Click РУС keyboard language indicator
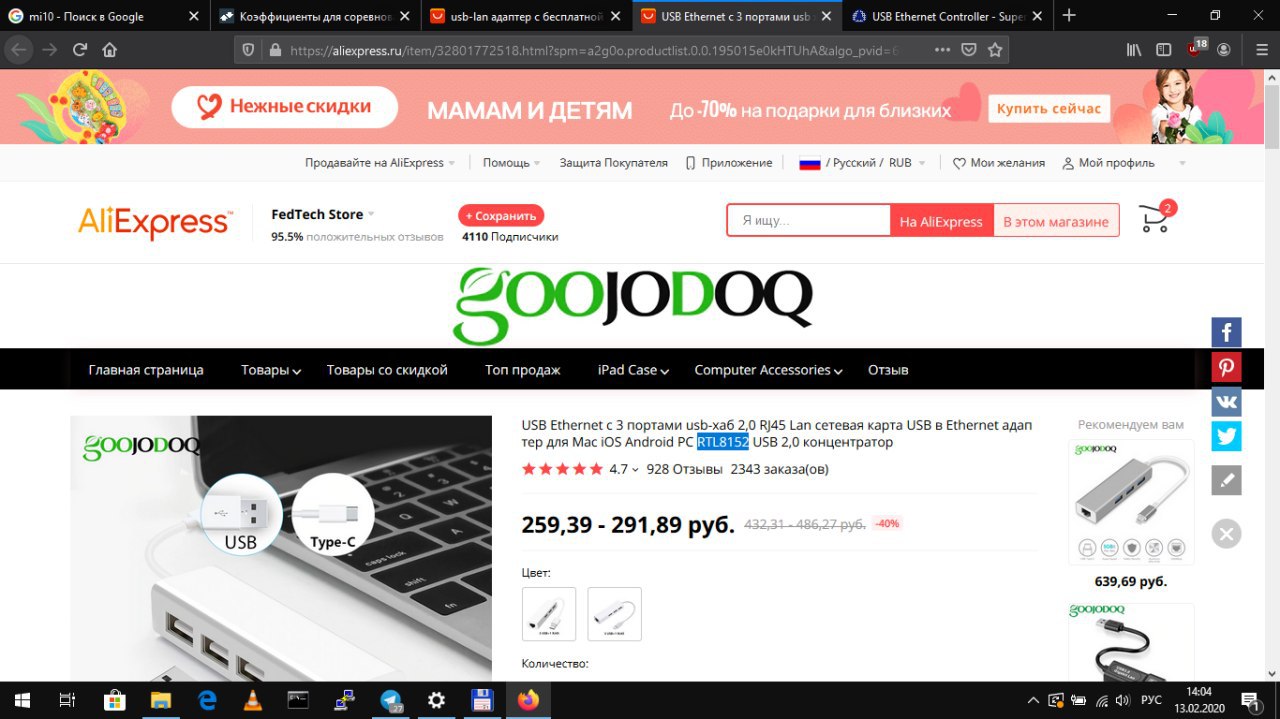The height and width of the screenshot is (719, 1280). [x=1151, y=700]
